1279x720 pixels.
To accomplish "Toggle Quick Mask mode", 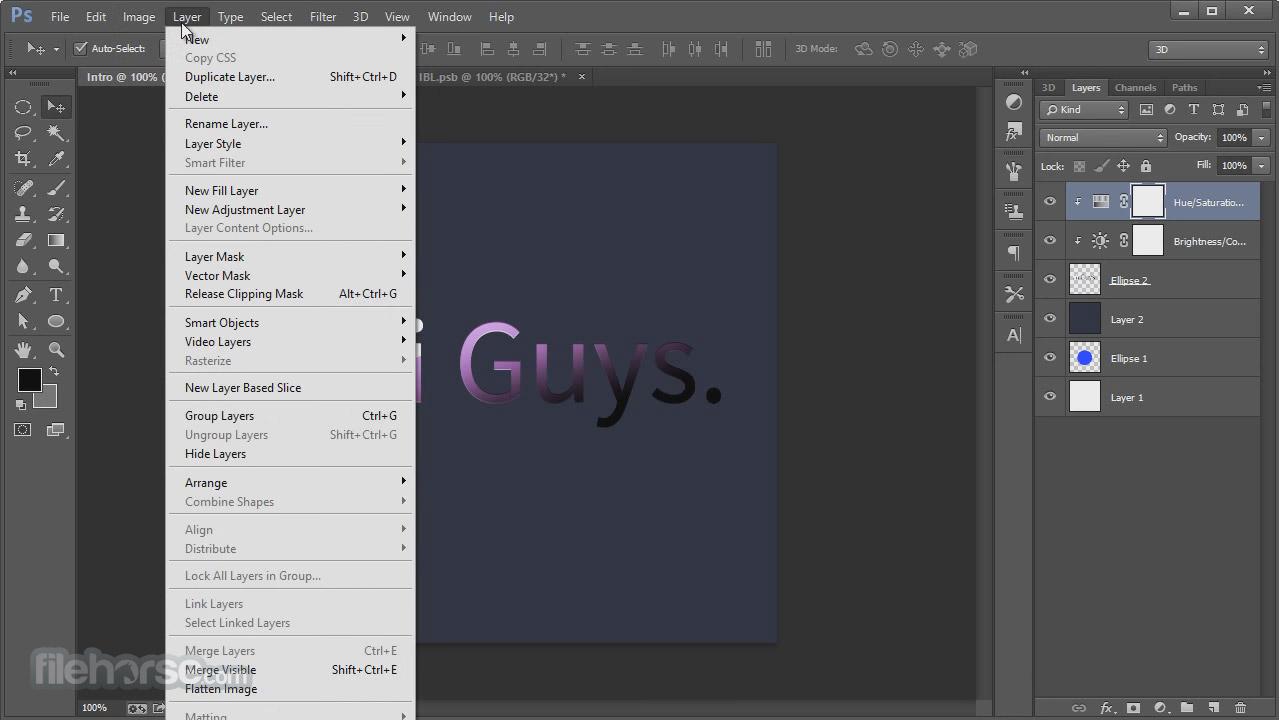I will point(23,430).
